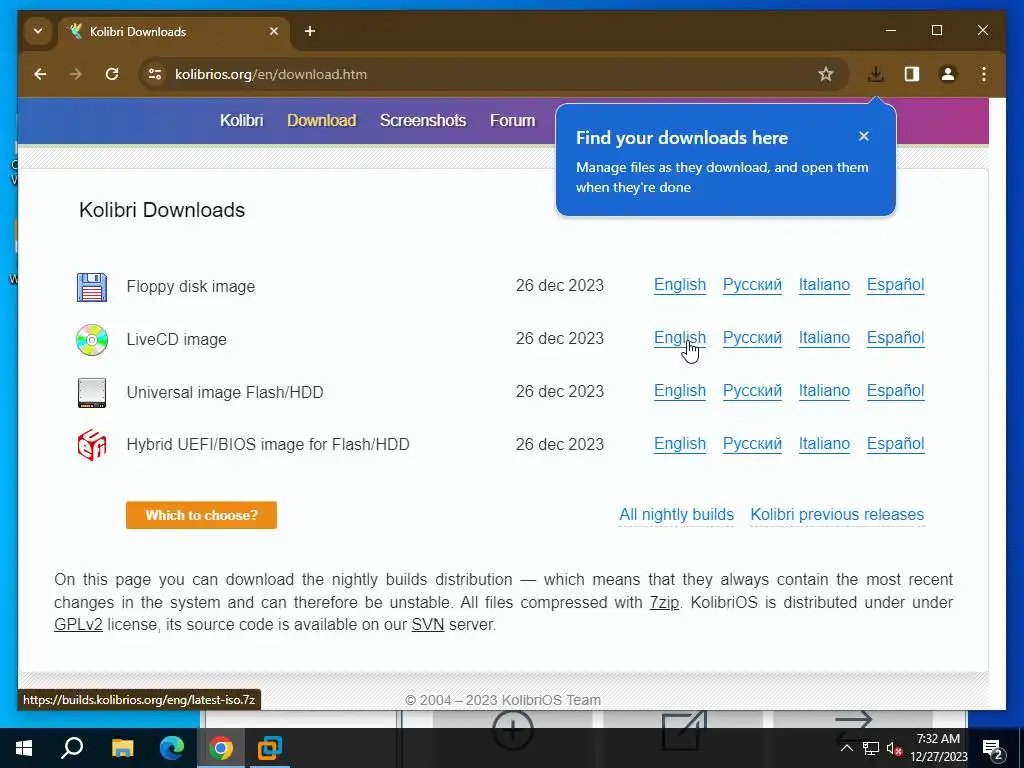1024x768 pixels.
Task: Click the 'LiveCD image' label text
Action: 176,340
